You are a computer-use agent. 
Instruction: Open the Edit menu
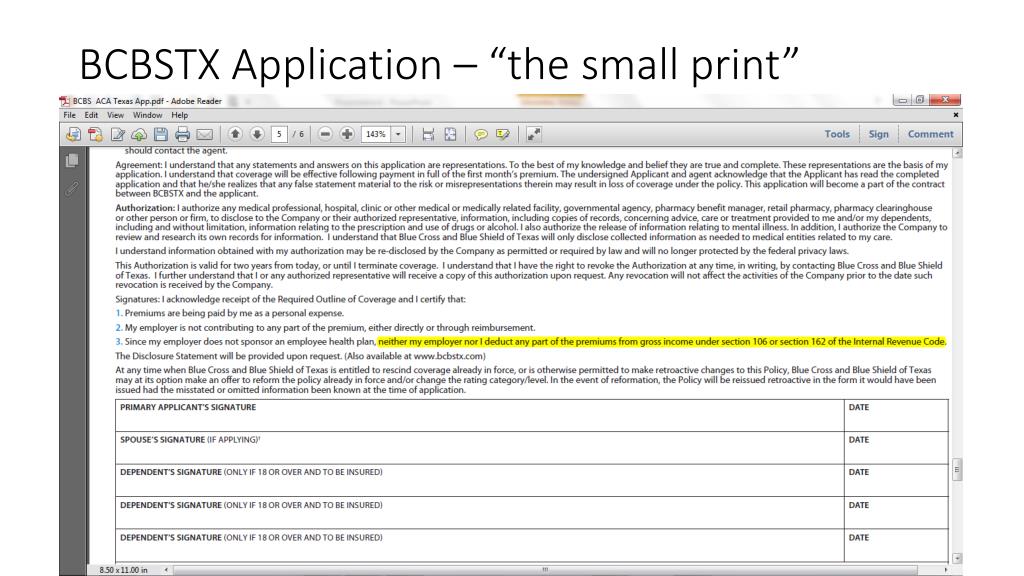[x=91, y=115]
